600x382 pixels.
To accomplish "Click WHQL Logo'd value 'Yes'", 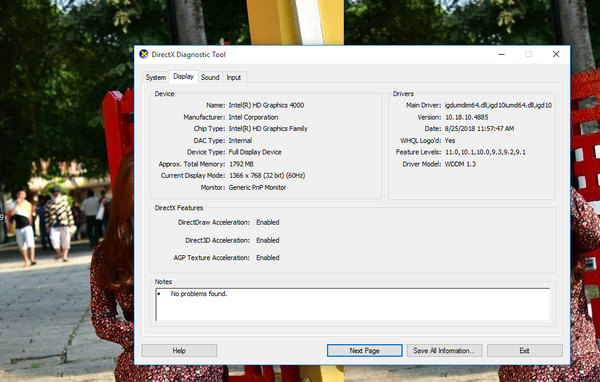I will (450, 140).
